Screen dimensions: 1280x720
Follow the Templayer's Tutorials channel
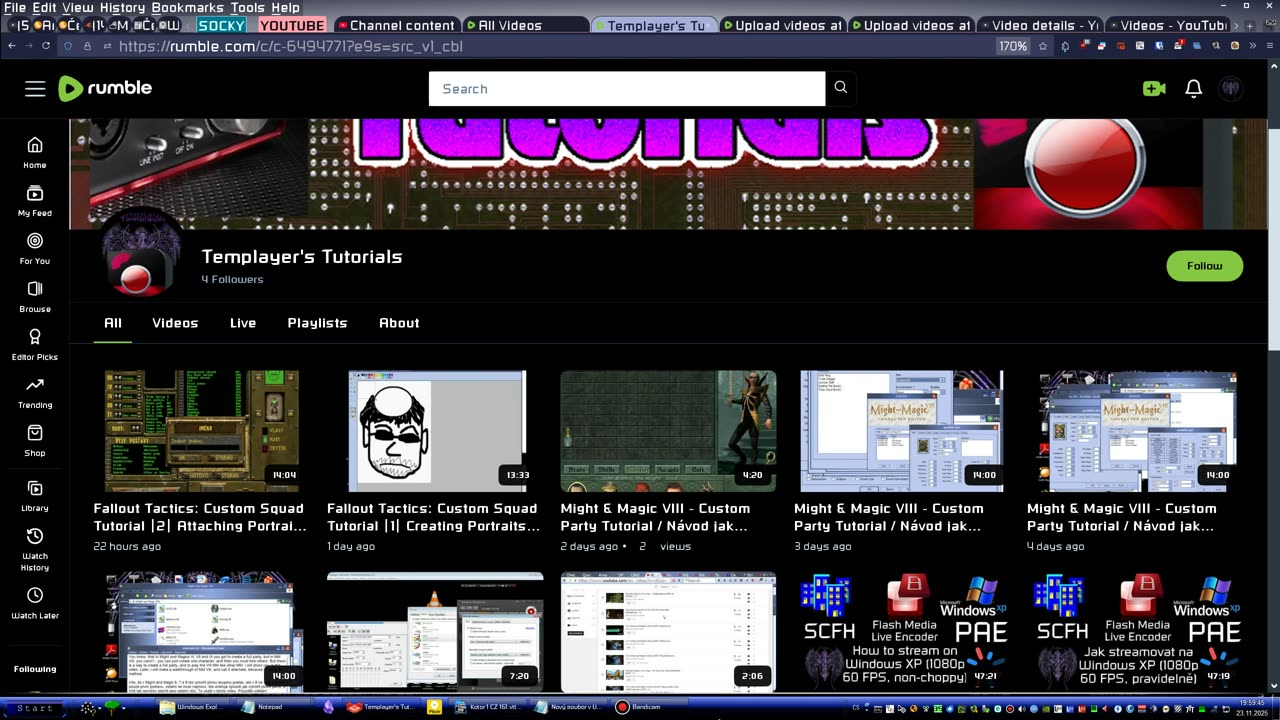pyautogui.click(x=1205, y=266)
